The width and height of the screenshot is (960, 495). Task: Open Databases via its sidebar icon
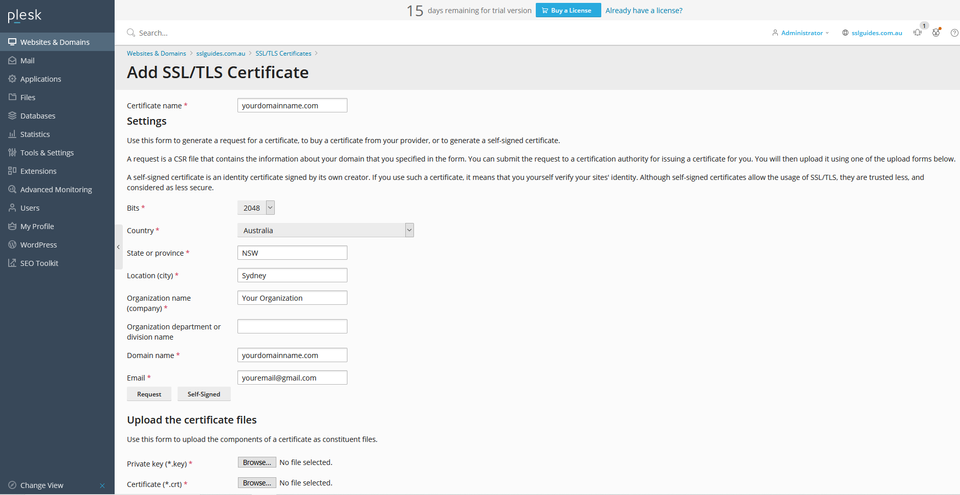coord(12,116)
